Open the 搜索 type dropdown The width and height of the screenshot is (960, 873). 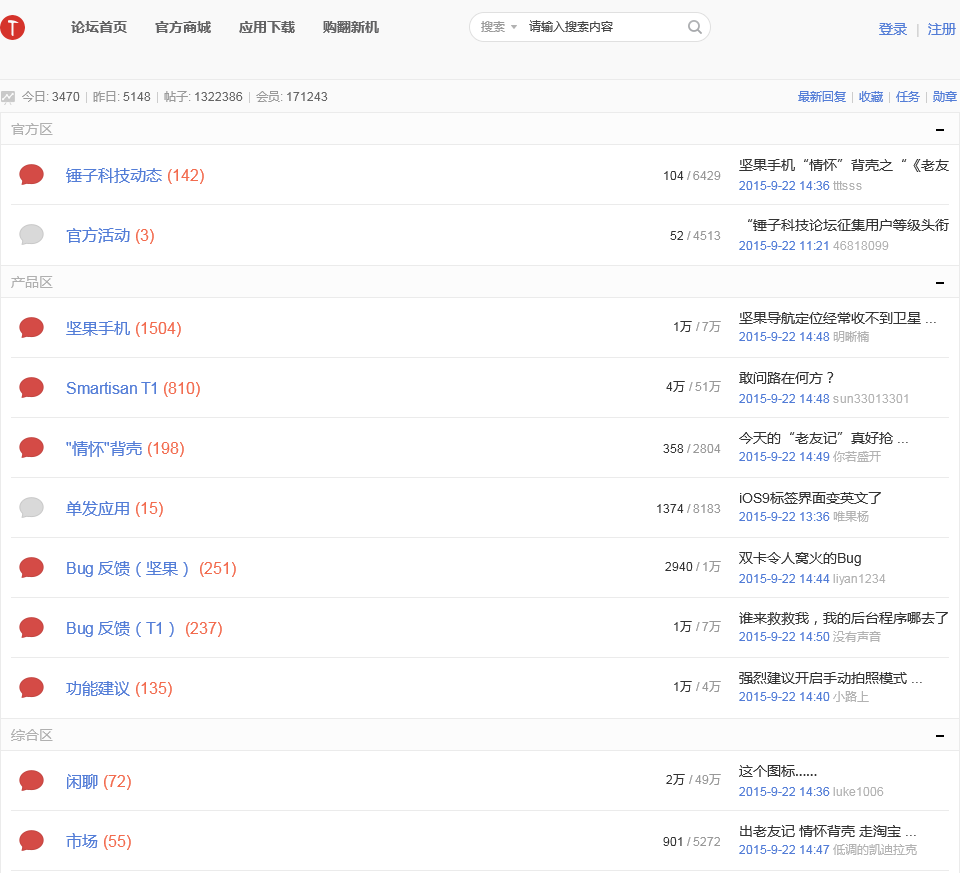498,27
